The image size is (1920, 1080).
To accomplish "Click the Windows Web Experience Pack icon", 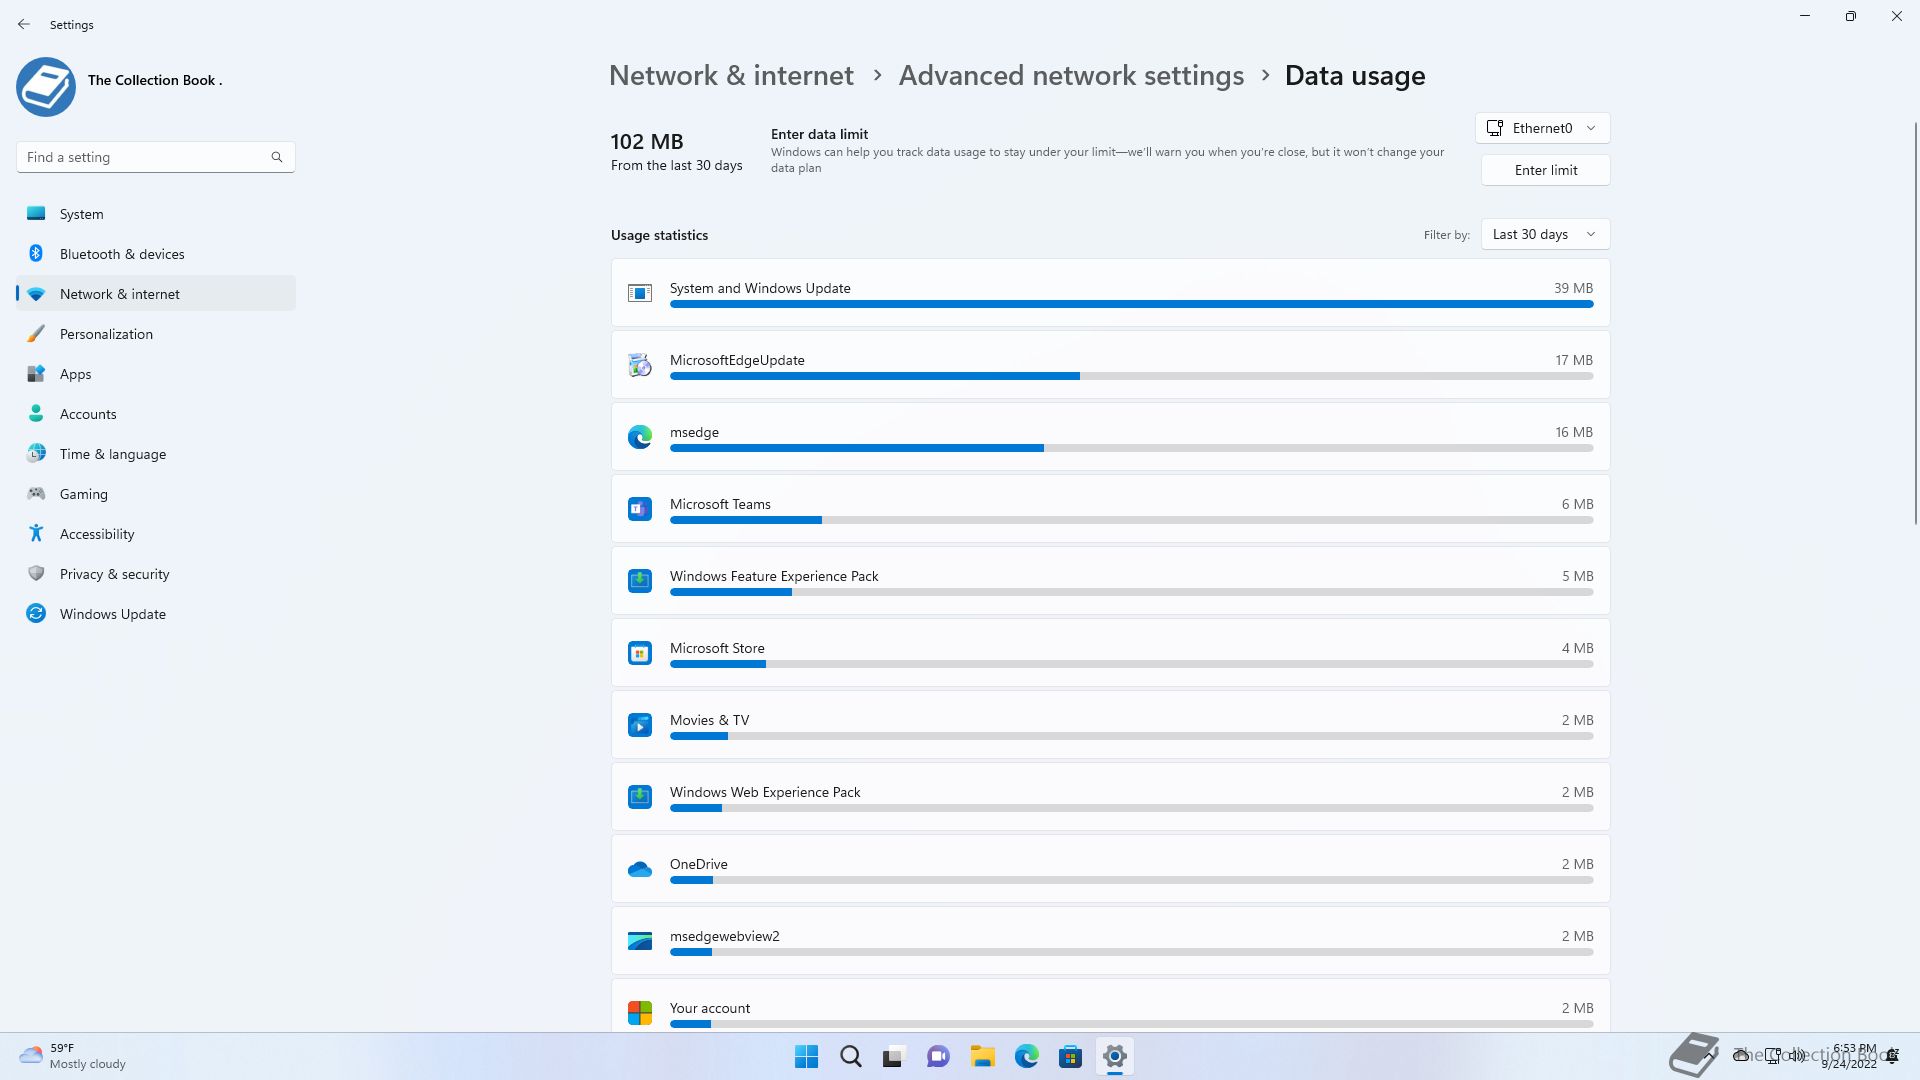I will pyautogui.click(x=640, y=797).
